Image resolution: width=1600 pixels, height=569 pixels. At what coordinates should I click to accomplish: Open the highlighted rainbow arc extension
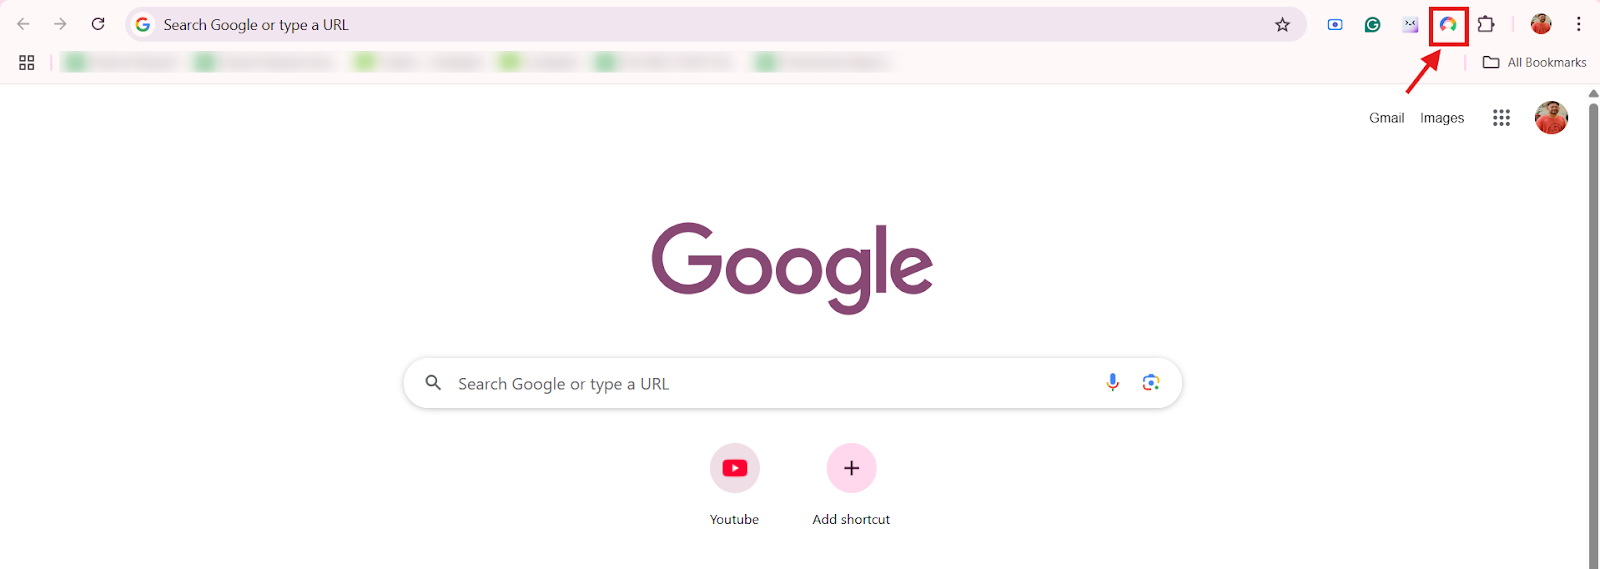click(x=1448, y=25)
